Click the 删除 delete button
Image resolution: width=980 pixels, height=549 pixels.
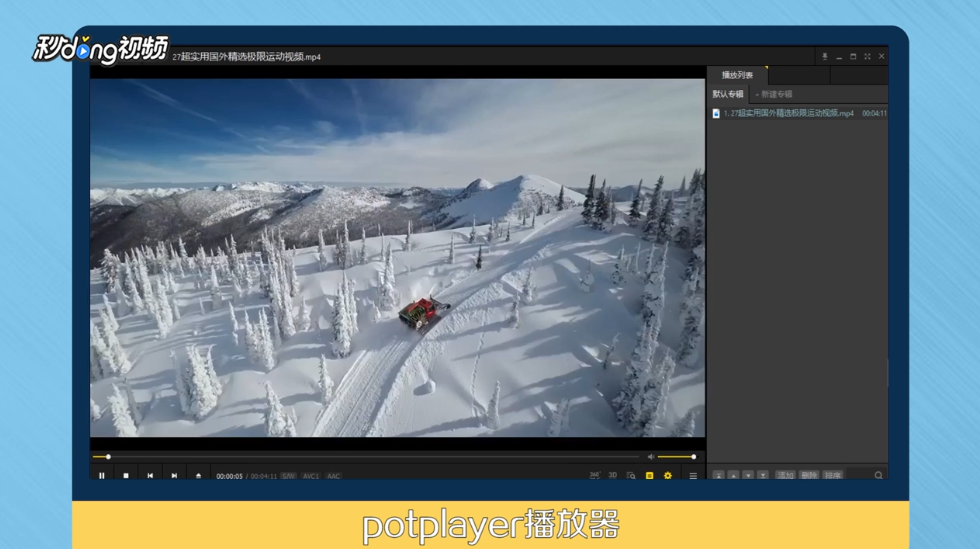[x=809, y=476]
